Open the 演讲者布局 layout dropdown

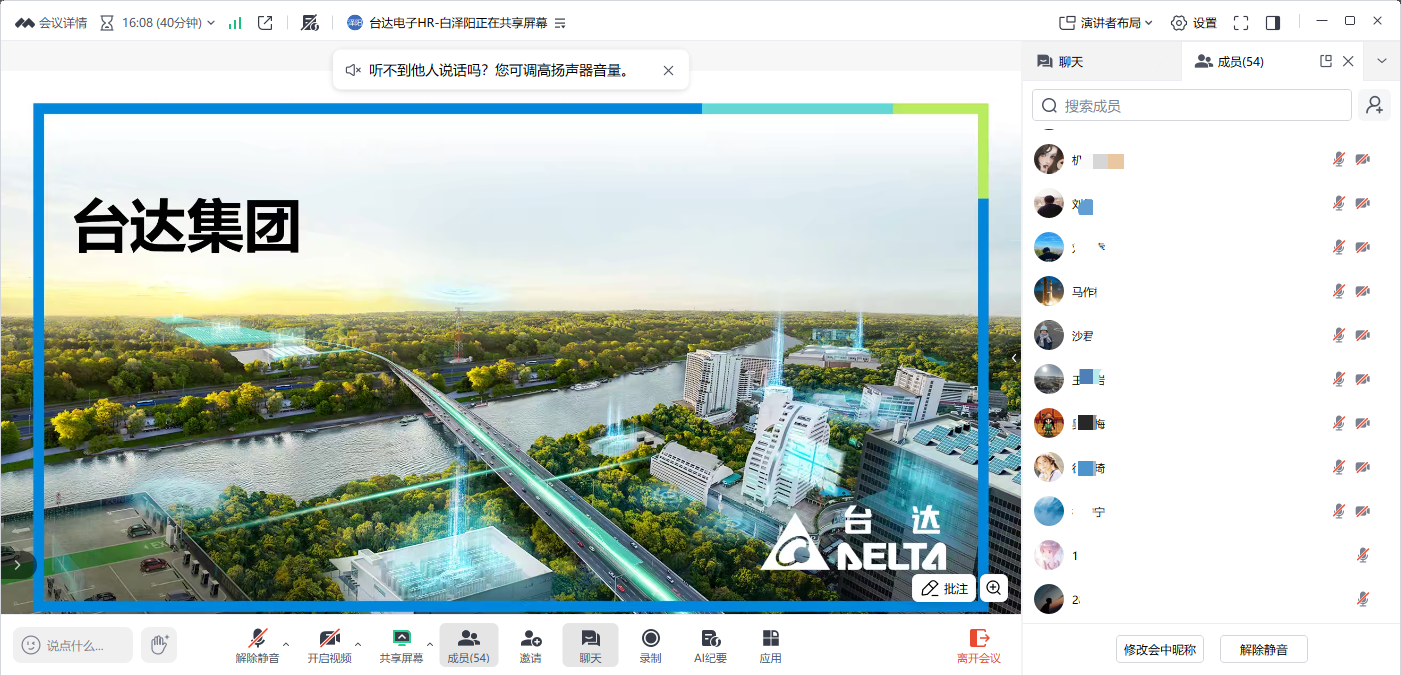point(1106,22)
